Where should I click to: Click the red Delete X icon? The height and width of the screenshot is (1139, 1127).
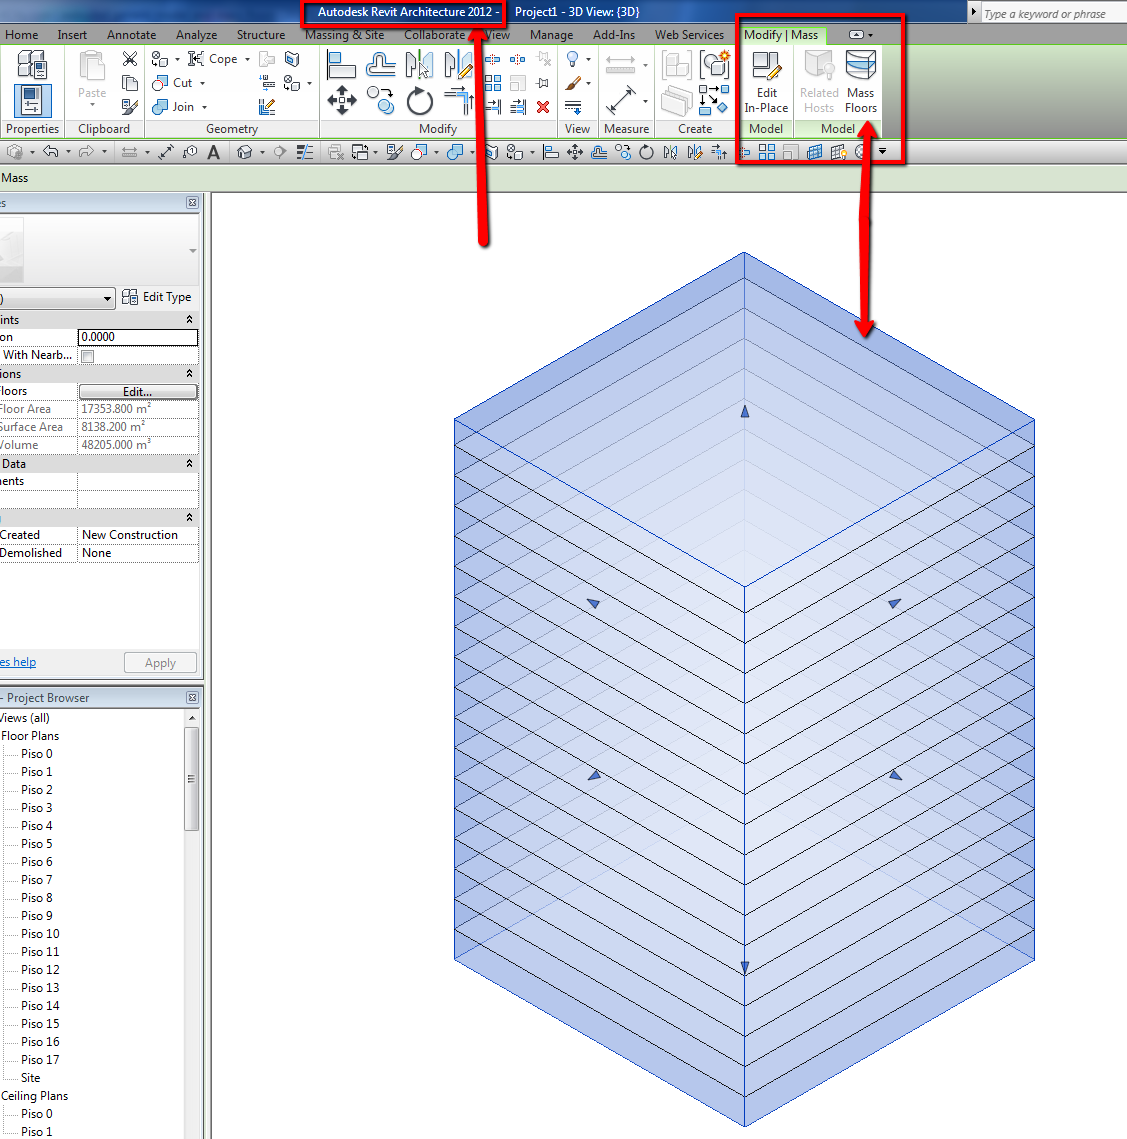point(543,107)
